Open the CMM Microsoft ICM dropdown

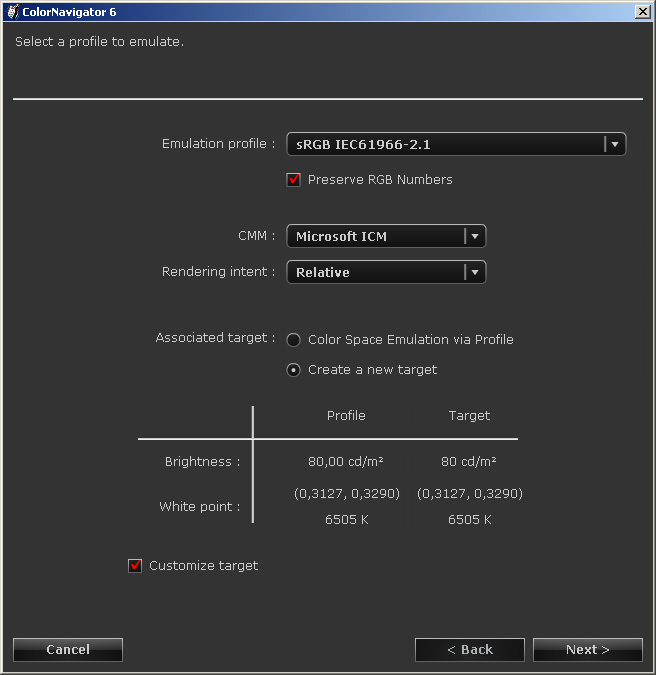[x=386, y=236]
